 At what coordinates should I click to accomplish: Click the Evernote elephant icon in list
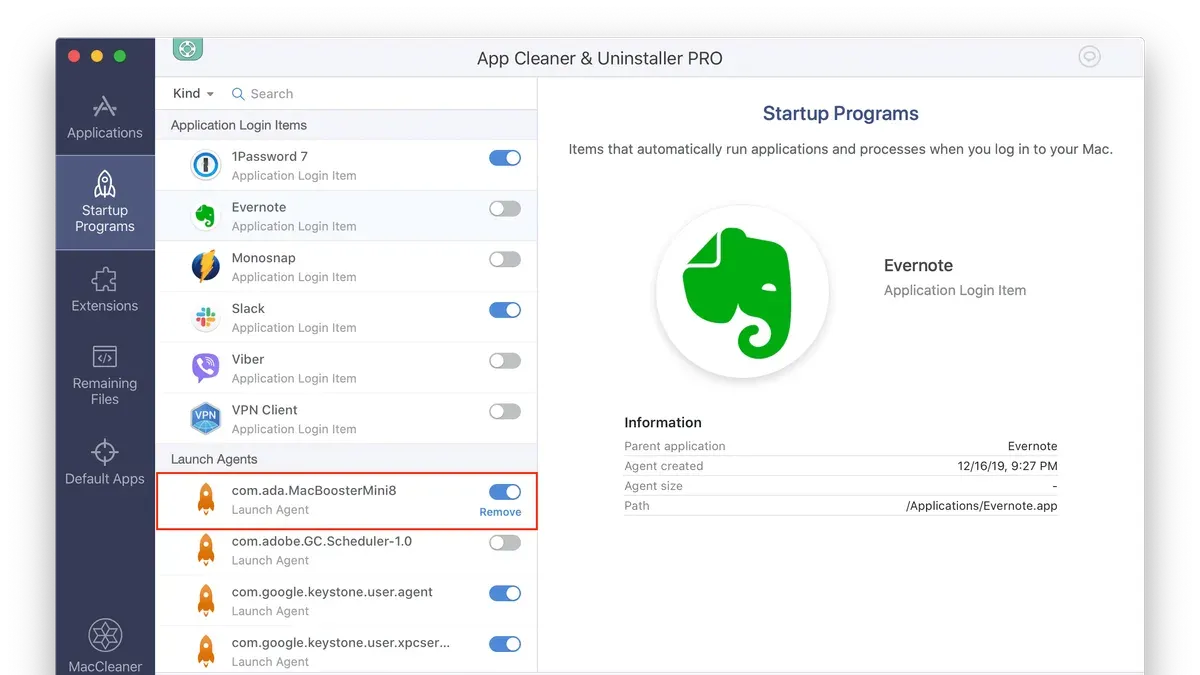pos(206,216)
